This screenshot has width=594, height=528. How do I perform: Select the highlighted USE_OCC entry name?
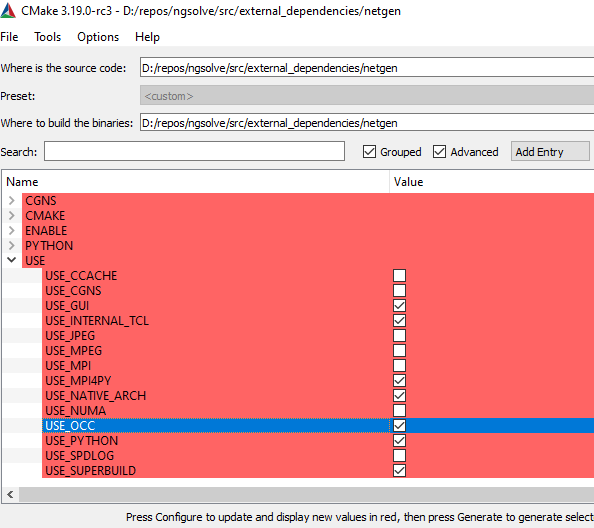[x=70, y=425]
